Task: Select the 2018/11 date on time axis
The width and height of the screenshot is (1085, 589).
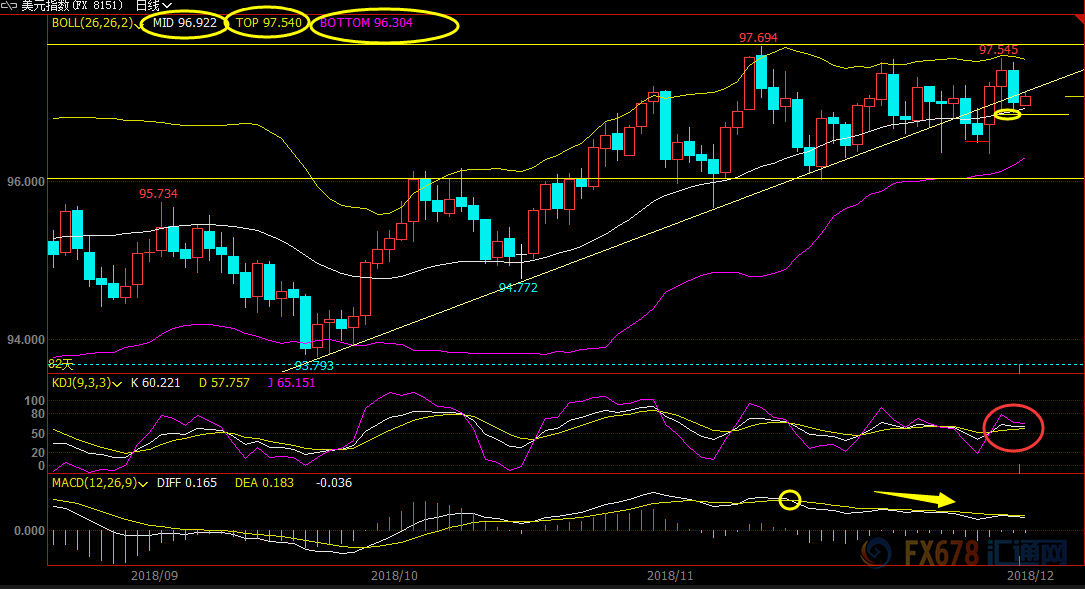Action: pyautogui.click(x=670, y=576)
